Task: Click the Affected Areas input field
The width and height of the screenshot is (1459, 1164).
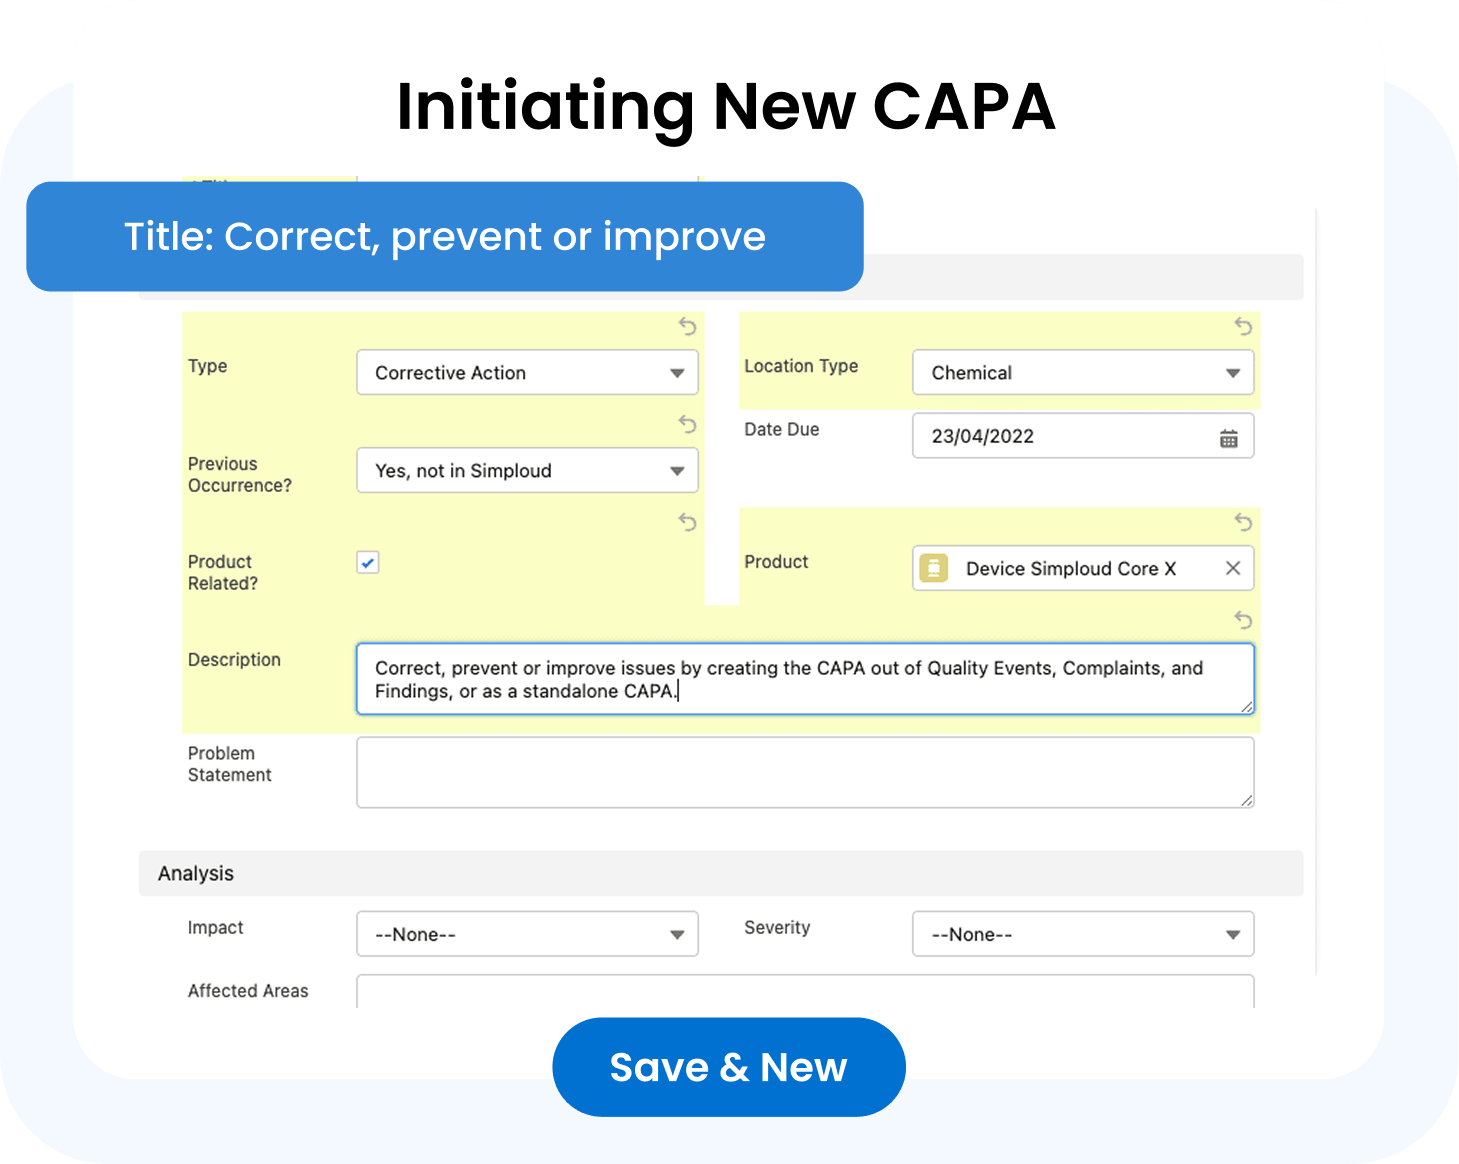Action: 805,992
